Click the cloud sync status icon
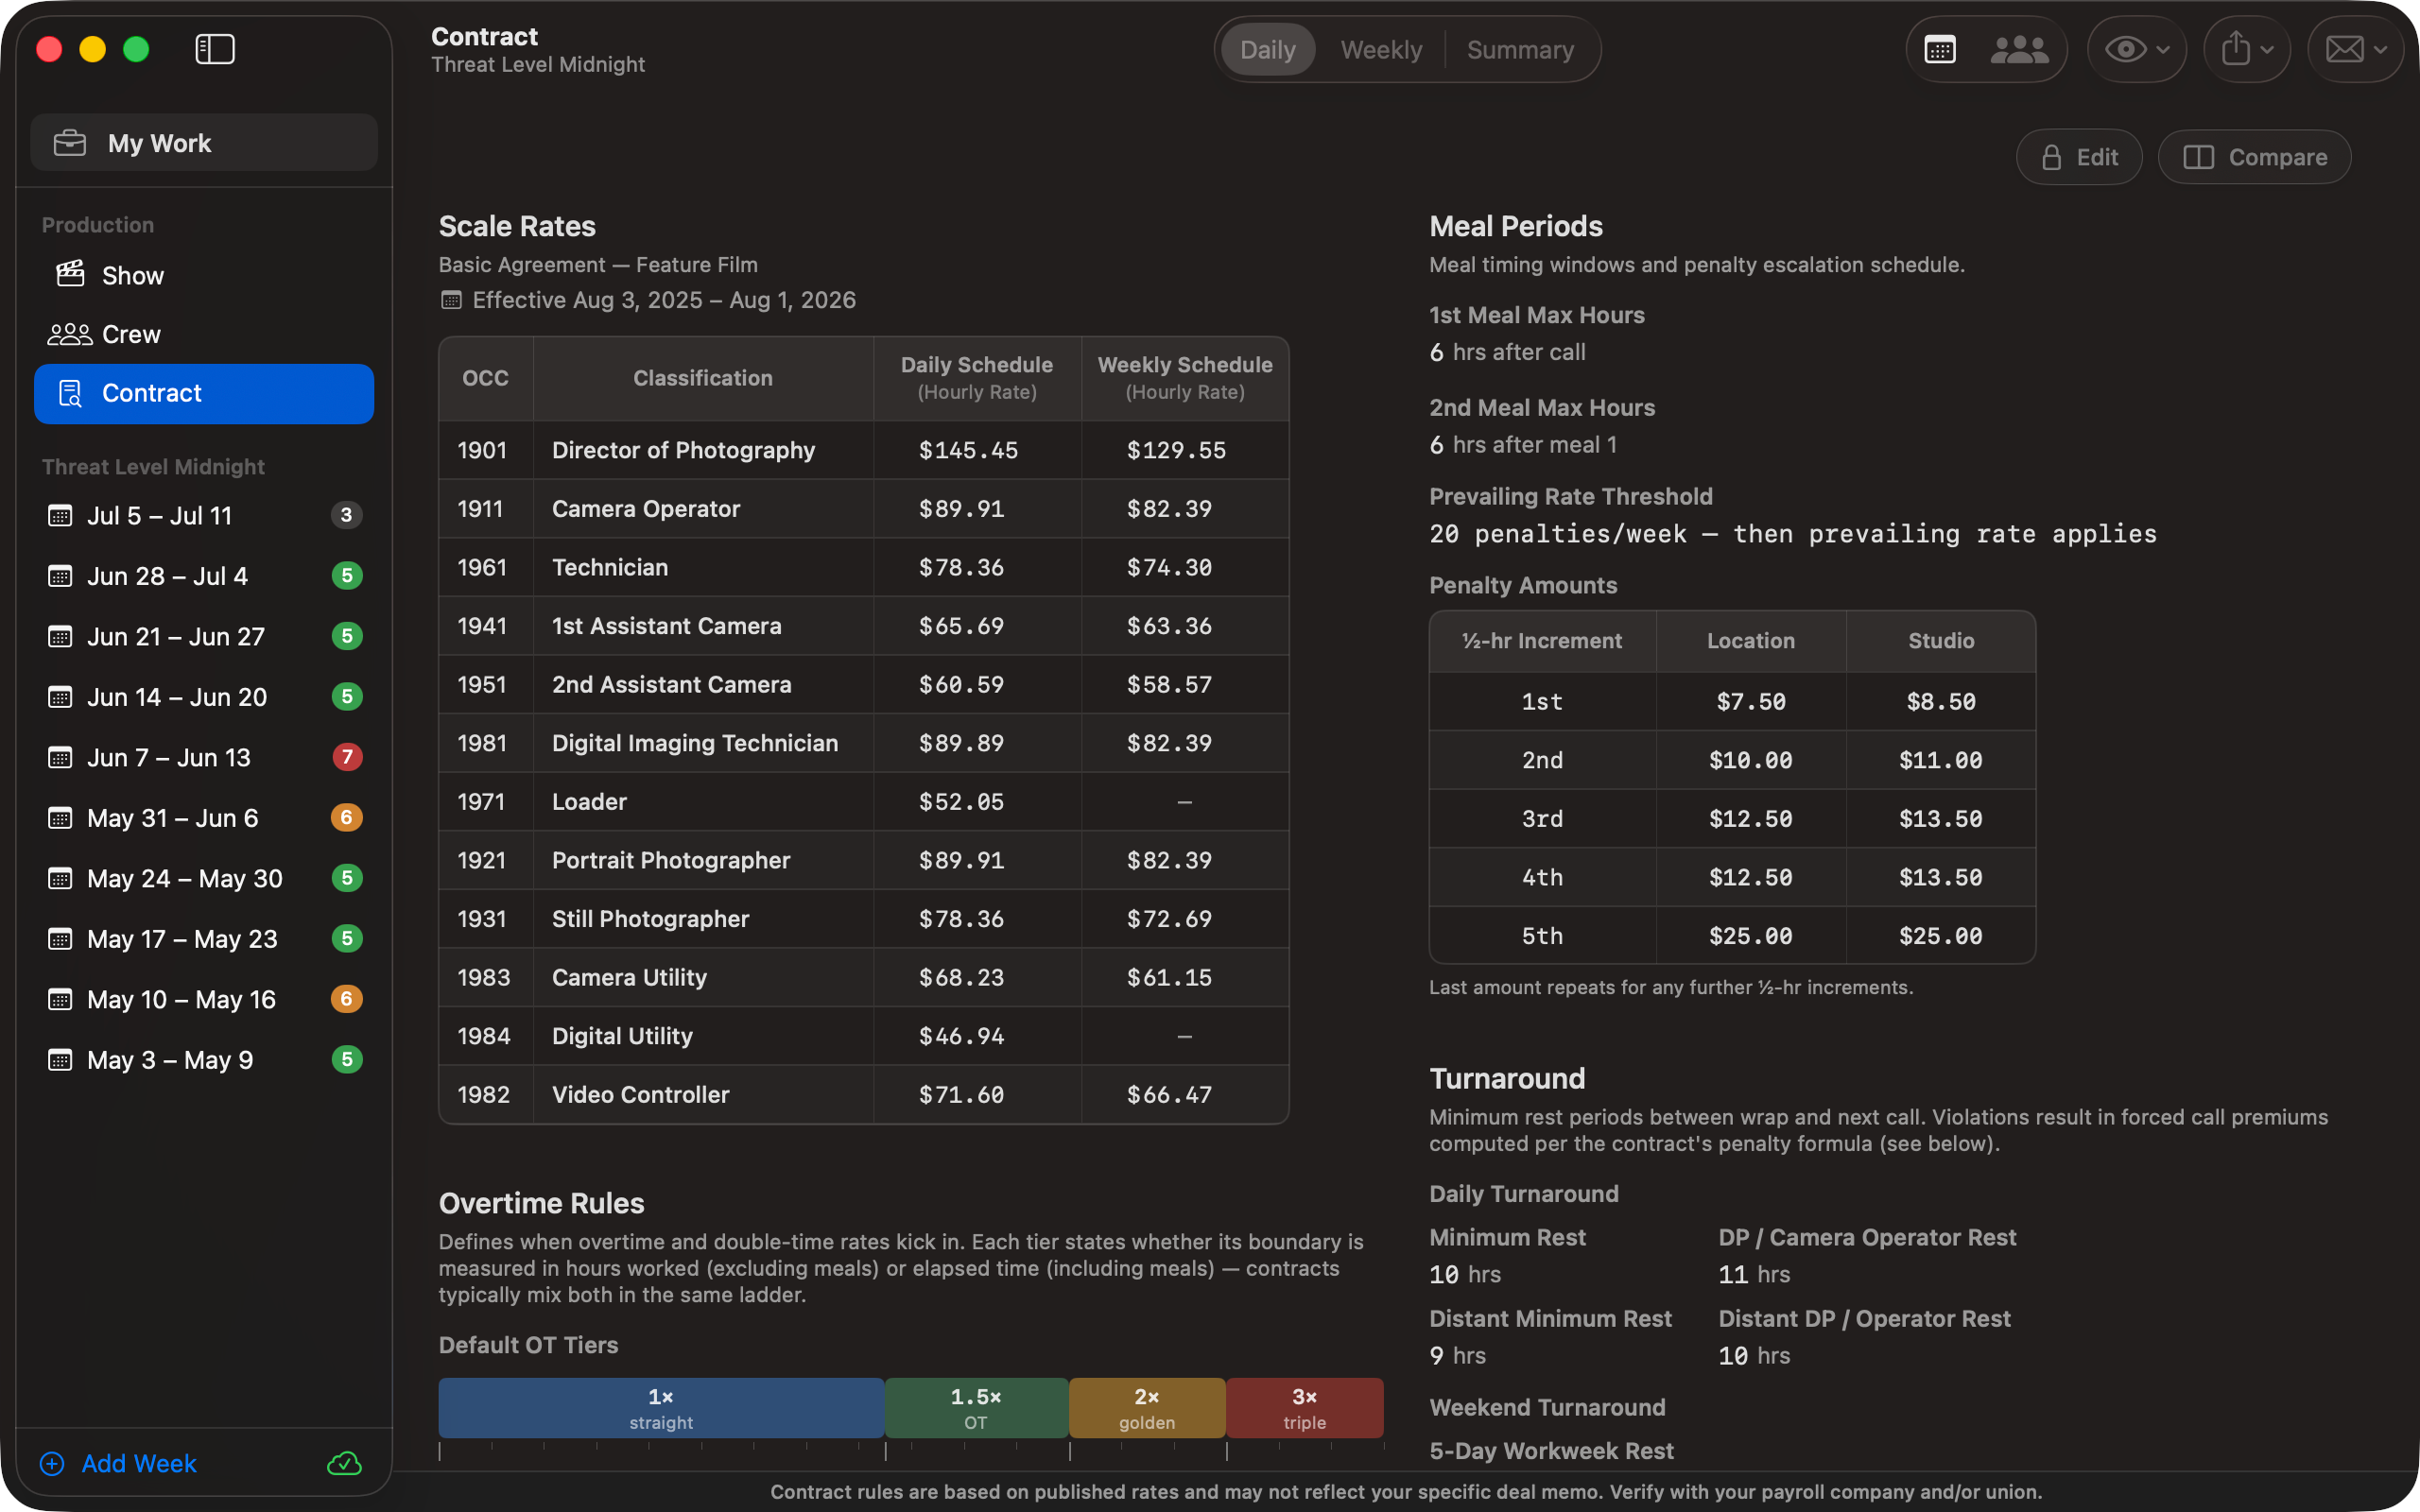 click(344, 1463)
